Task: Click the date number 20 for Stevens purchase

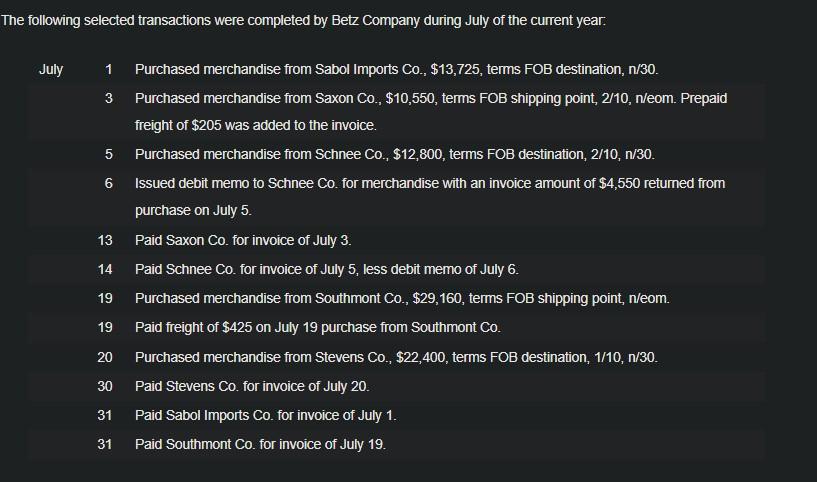Action: 105,357
